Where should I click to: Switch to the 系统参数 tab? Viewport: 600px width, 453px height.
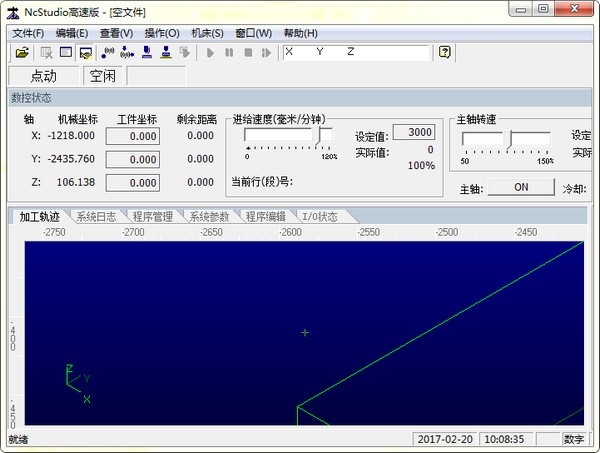(209, 217)
